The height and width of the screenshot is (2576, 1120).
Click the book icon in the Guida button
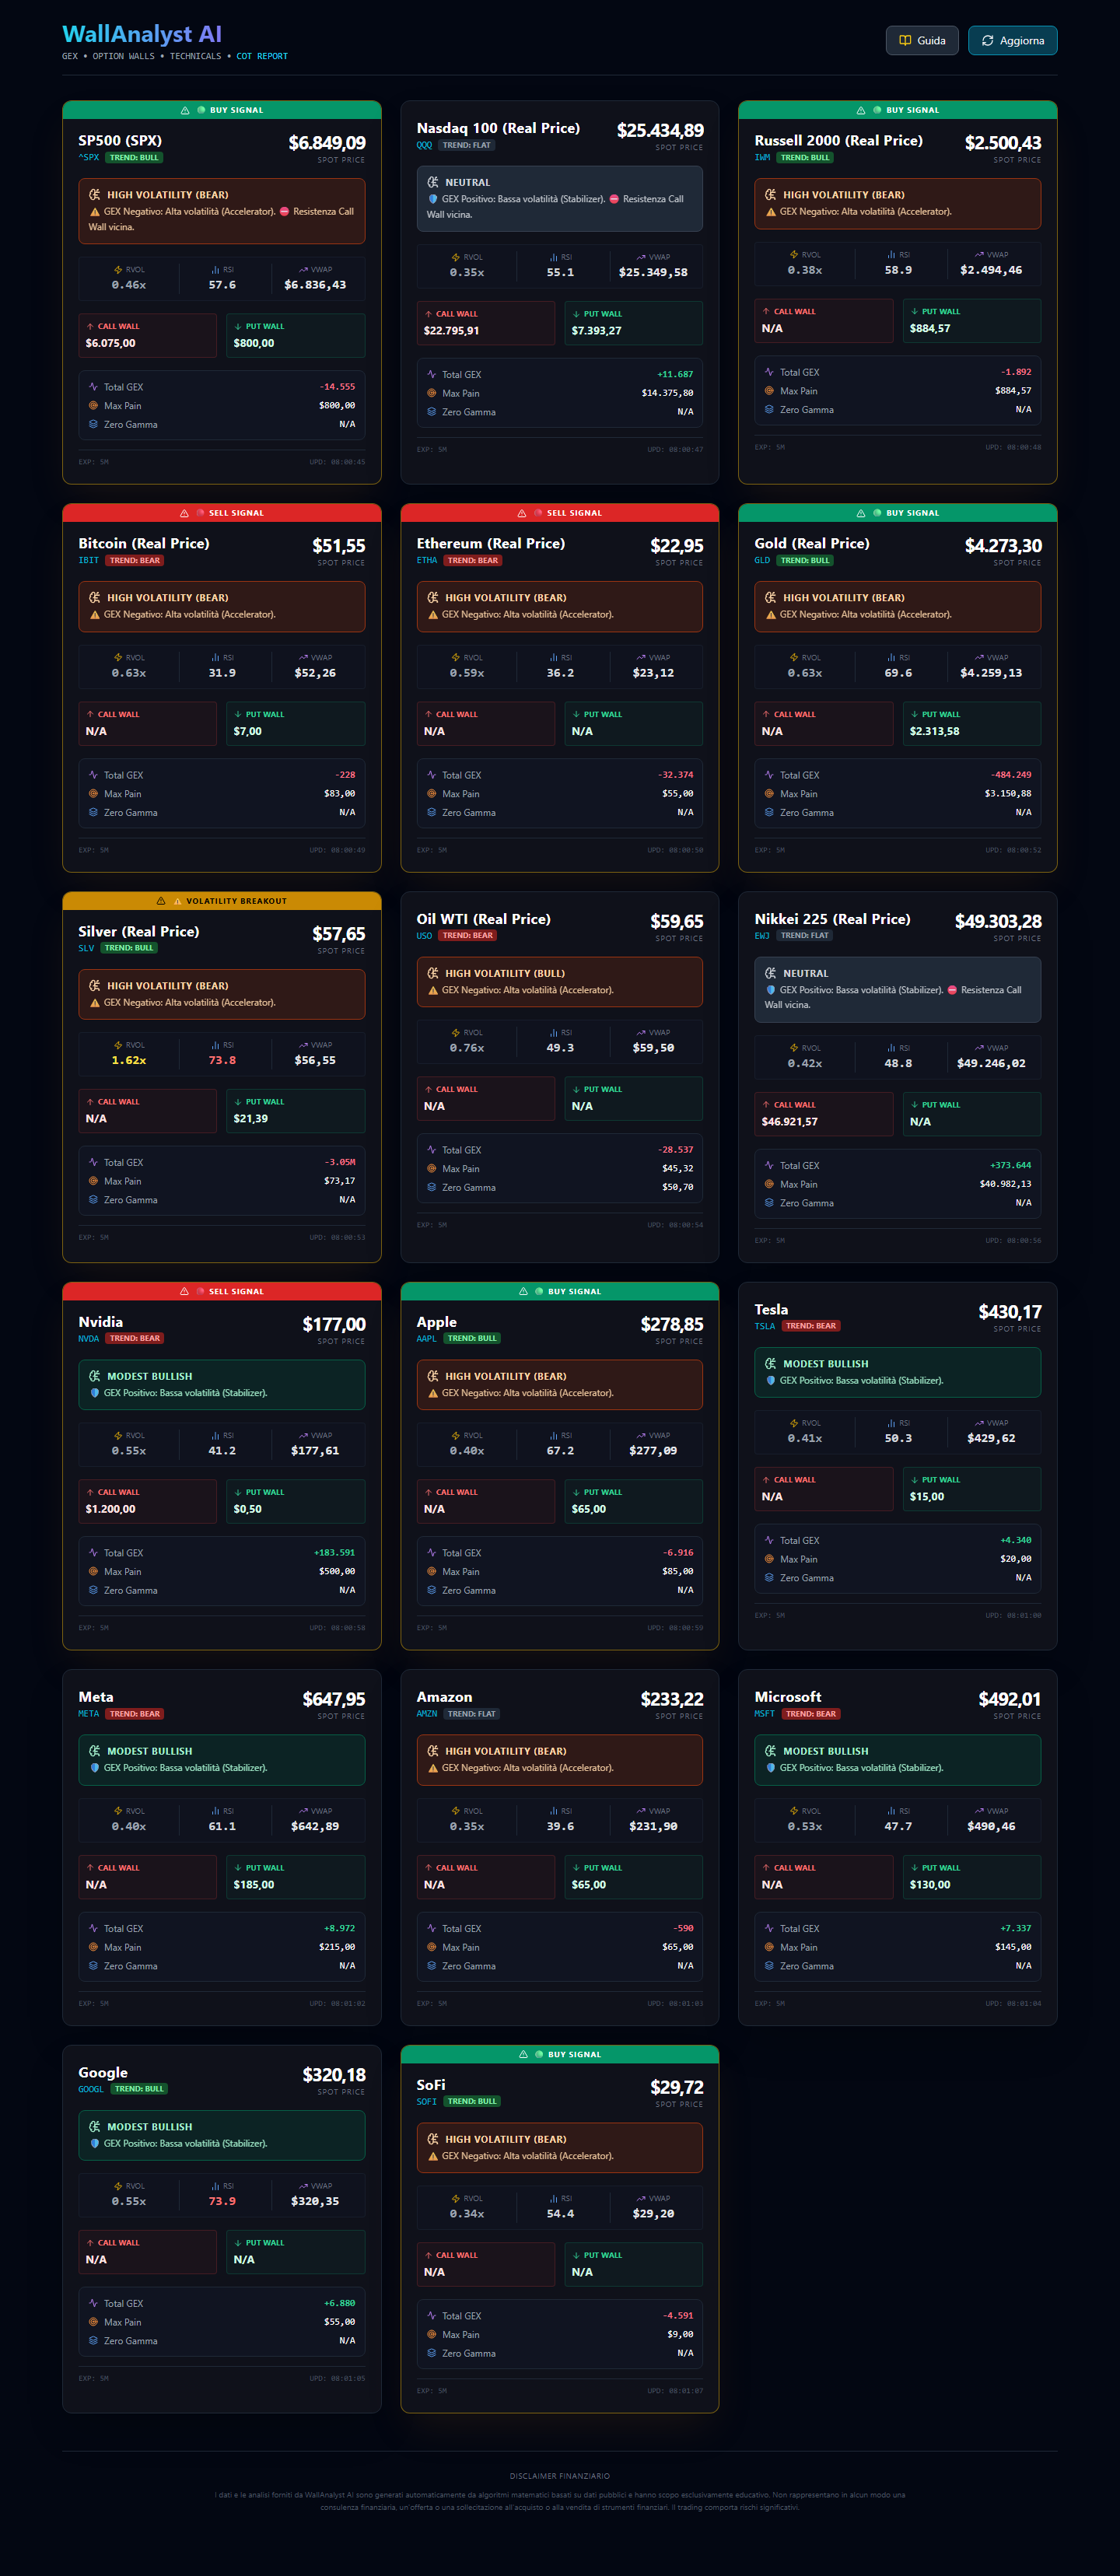tap(905, 41)
